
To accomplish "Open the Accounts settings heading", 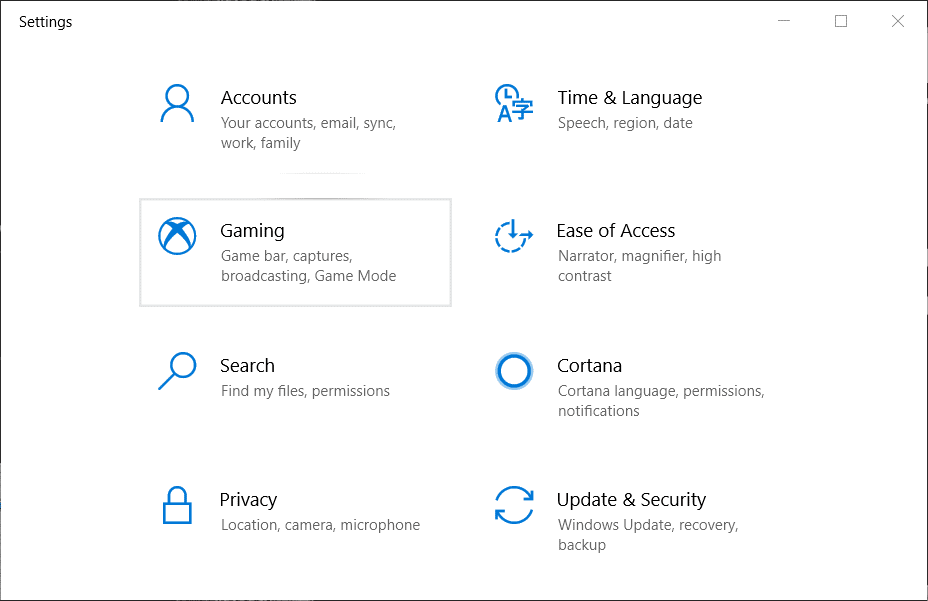I will point(258,98).
